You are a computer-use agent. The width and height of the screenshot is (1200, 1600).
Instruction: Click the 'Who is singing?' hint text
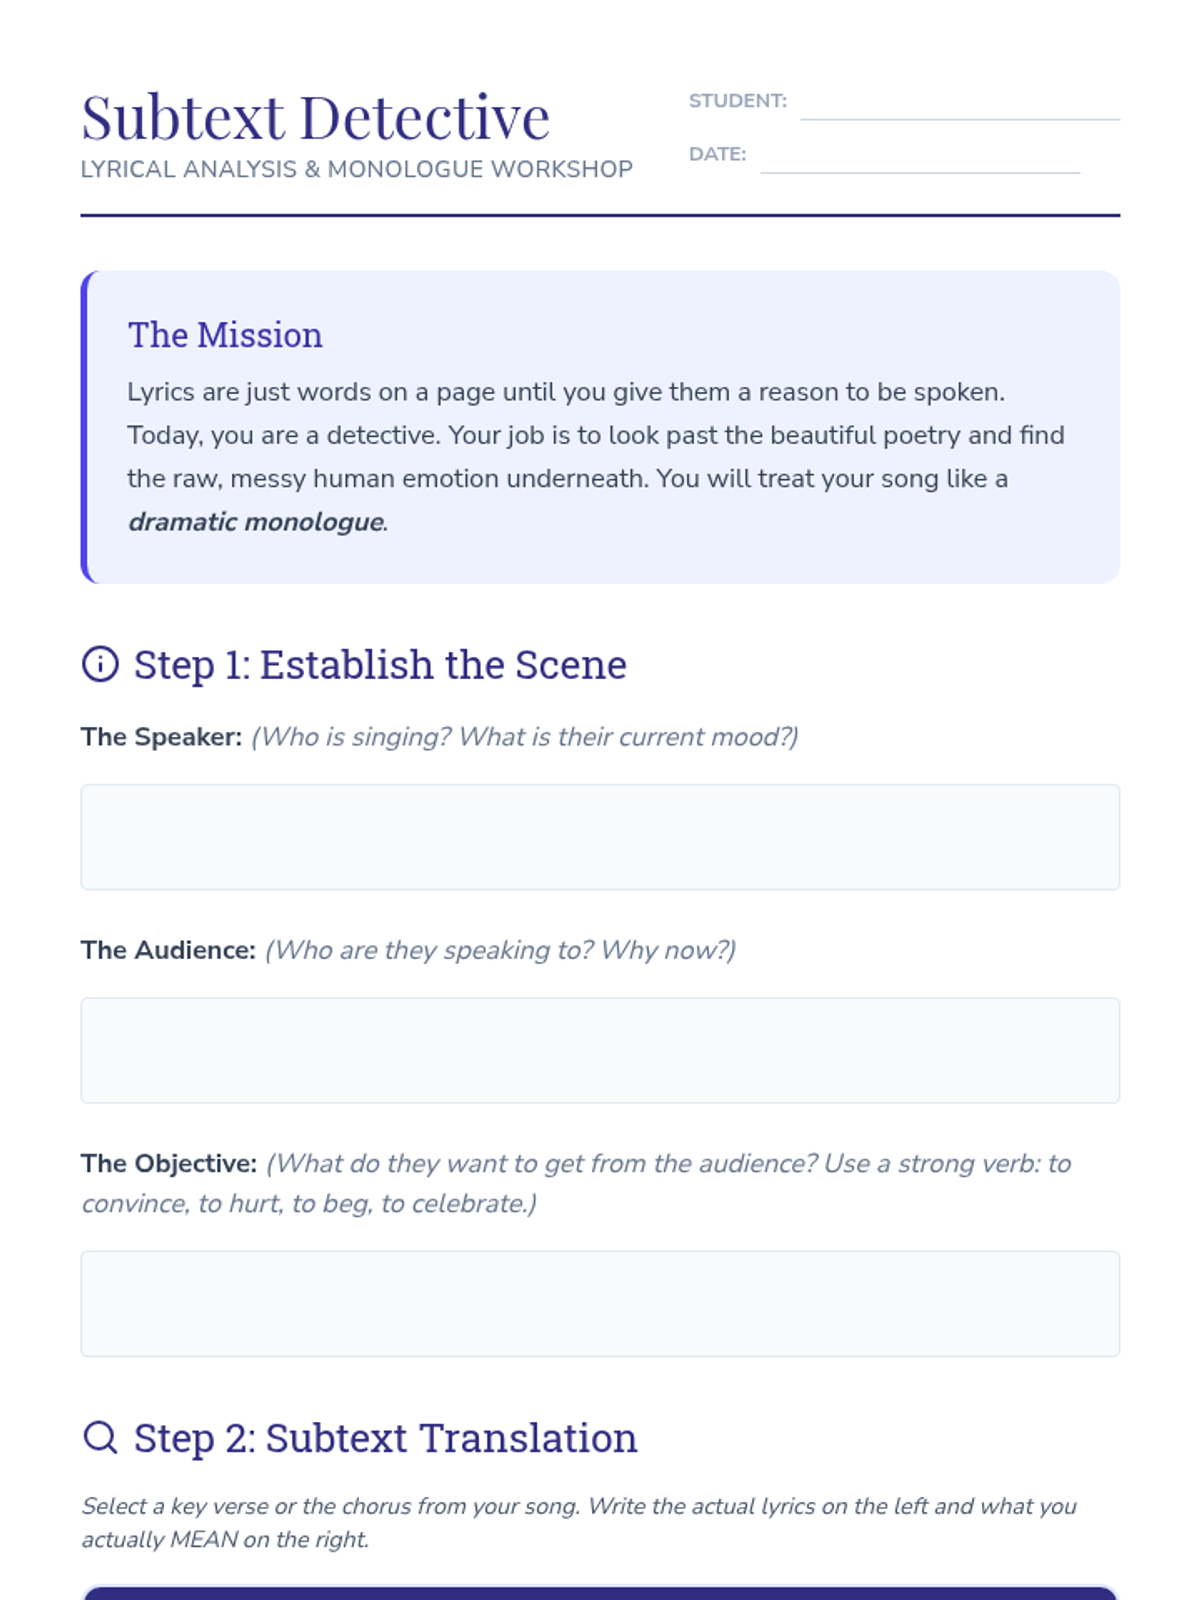coord(524,737)
